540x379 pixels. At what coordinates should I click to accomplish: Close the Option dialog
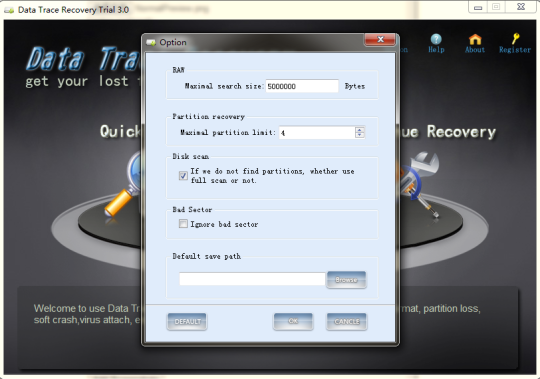pos(380,40)
